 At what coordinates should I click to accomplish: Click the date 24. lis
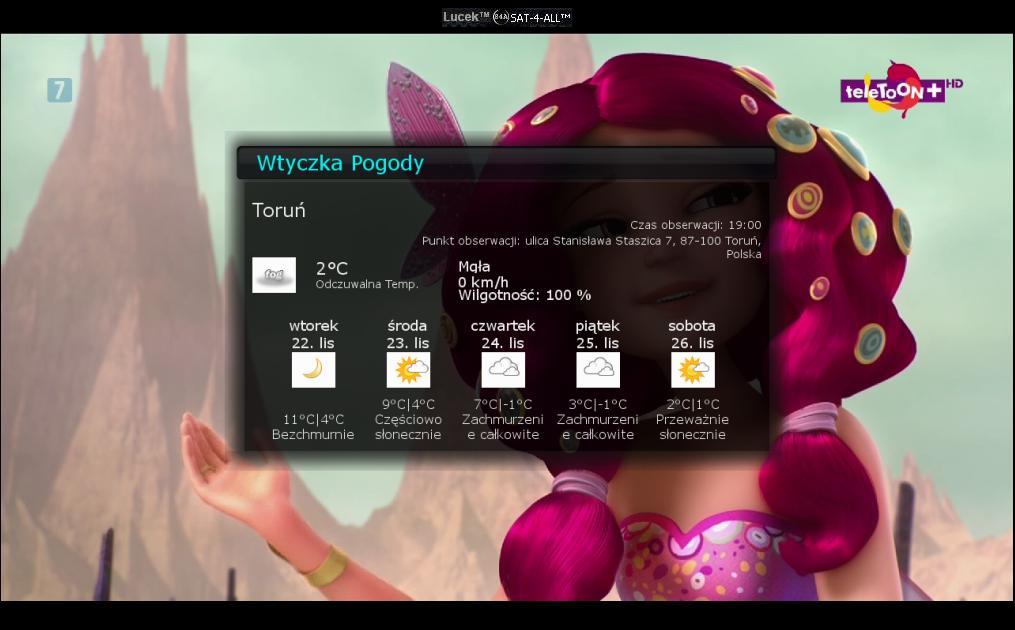tap(503, 343)
